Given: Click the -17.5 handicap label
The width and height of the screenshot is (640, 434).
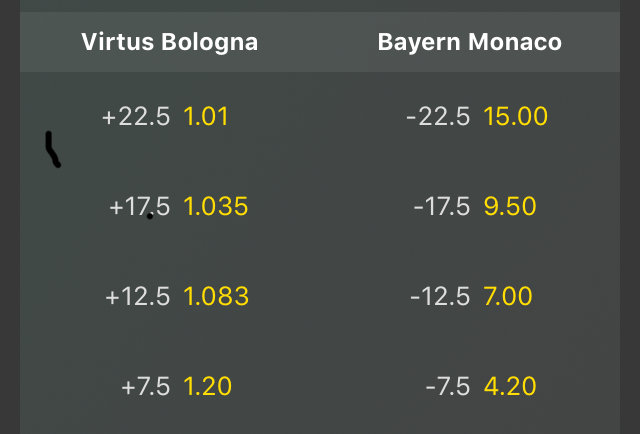Looking at the screenshot, I should click(442, 207).
